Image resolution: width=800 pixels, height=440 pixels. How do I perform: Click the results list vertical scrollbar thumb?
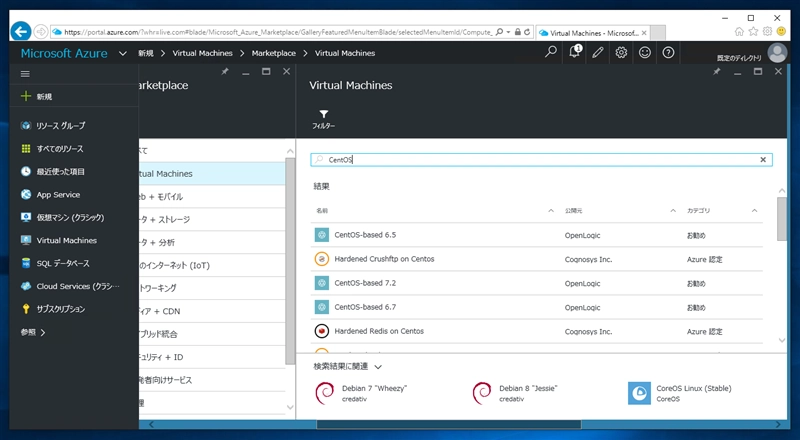coord(782,218)
